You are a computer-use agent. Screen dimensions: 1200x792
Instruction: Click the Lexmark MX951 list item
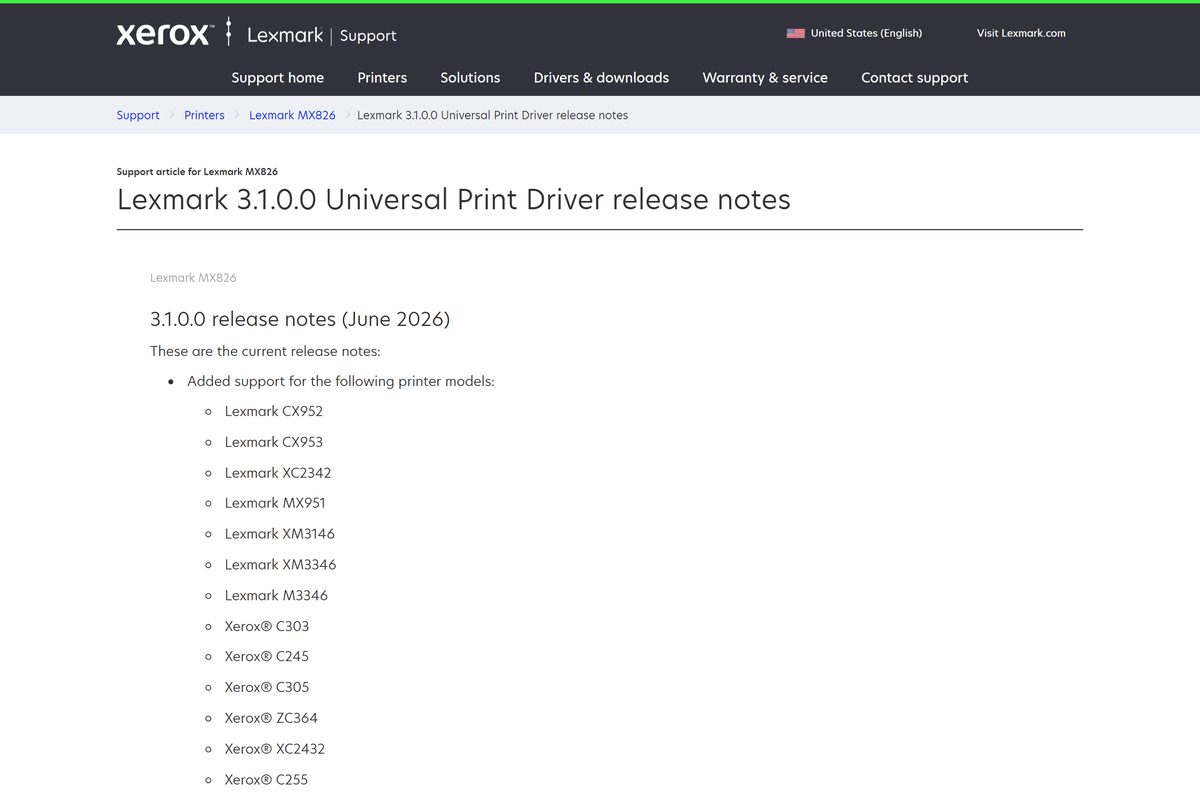275,503
